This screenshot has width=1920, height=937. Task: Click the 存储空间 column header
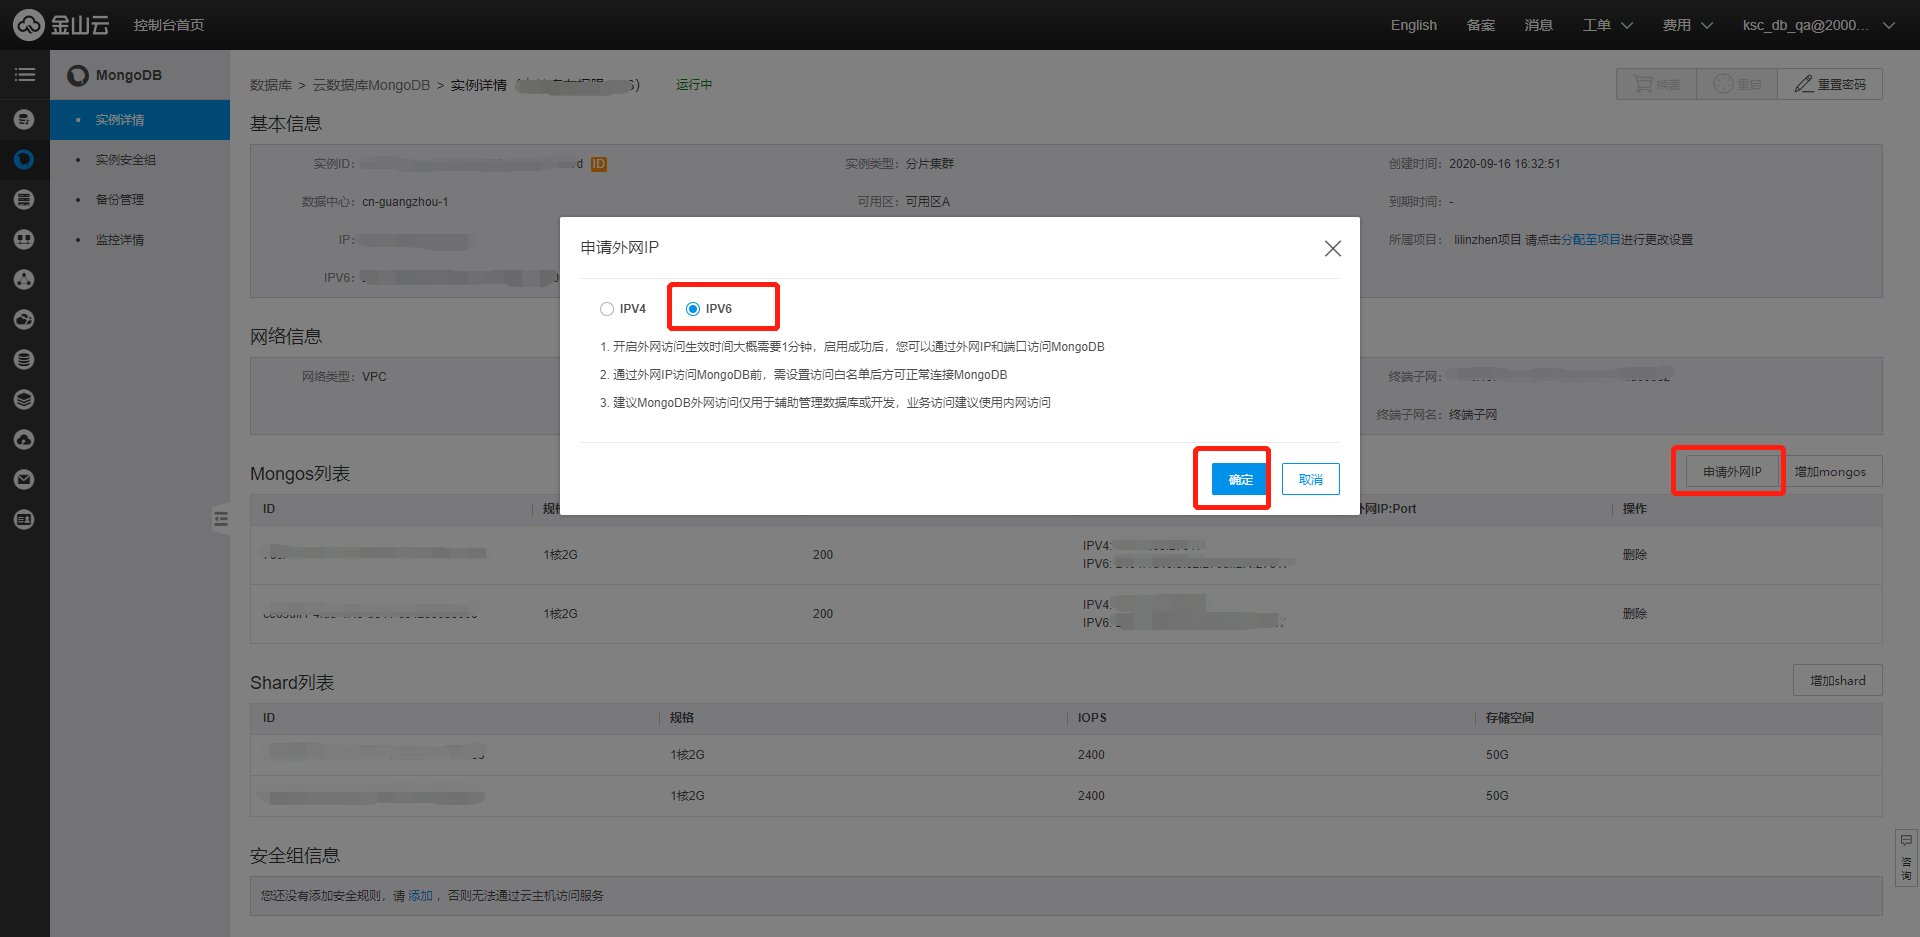[x=1510, y=718]
